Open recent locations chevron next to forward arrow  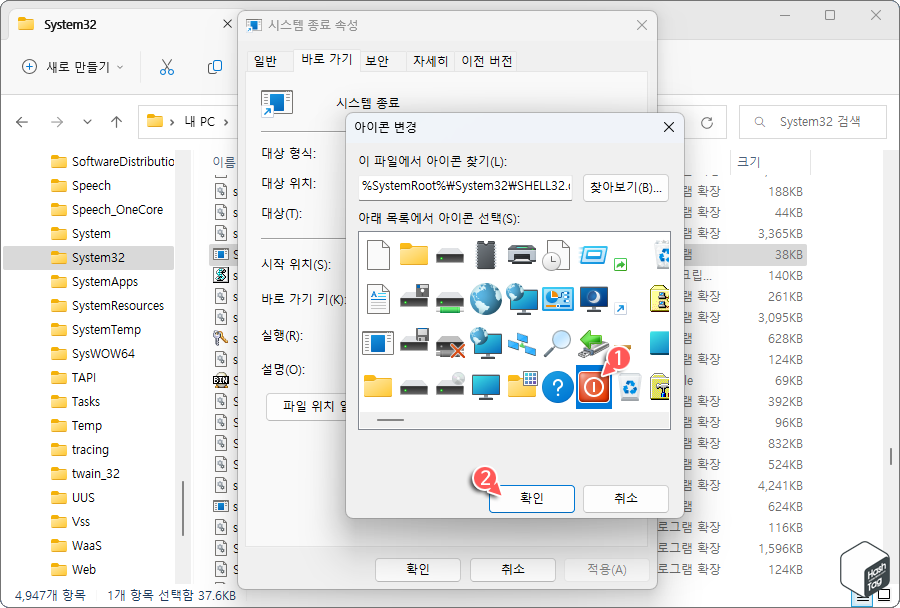tap(87, 121)
